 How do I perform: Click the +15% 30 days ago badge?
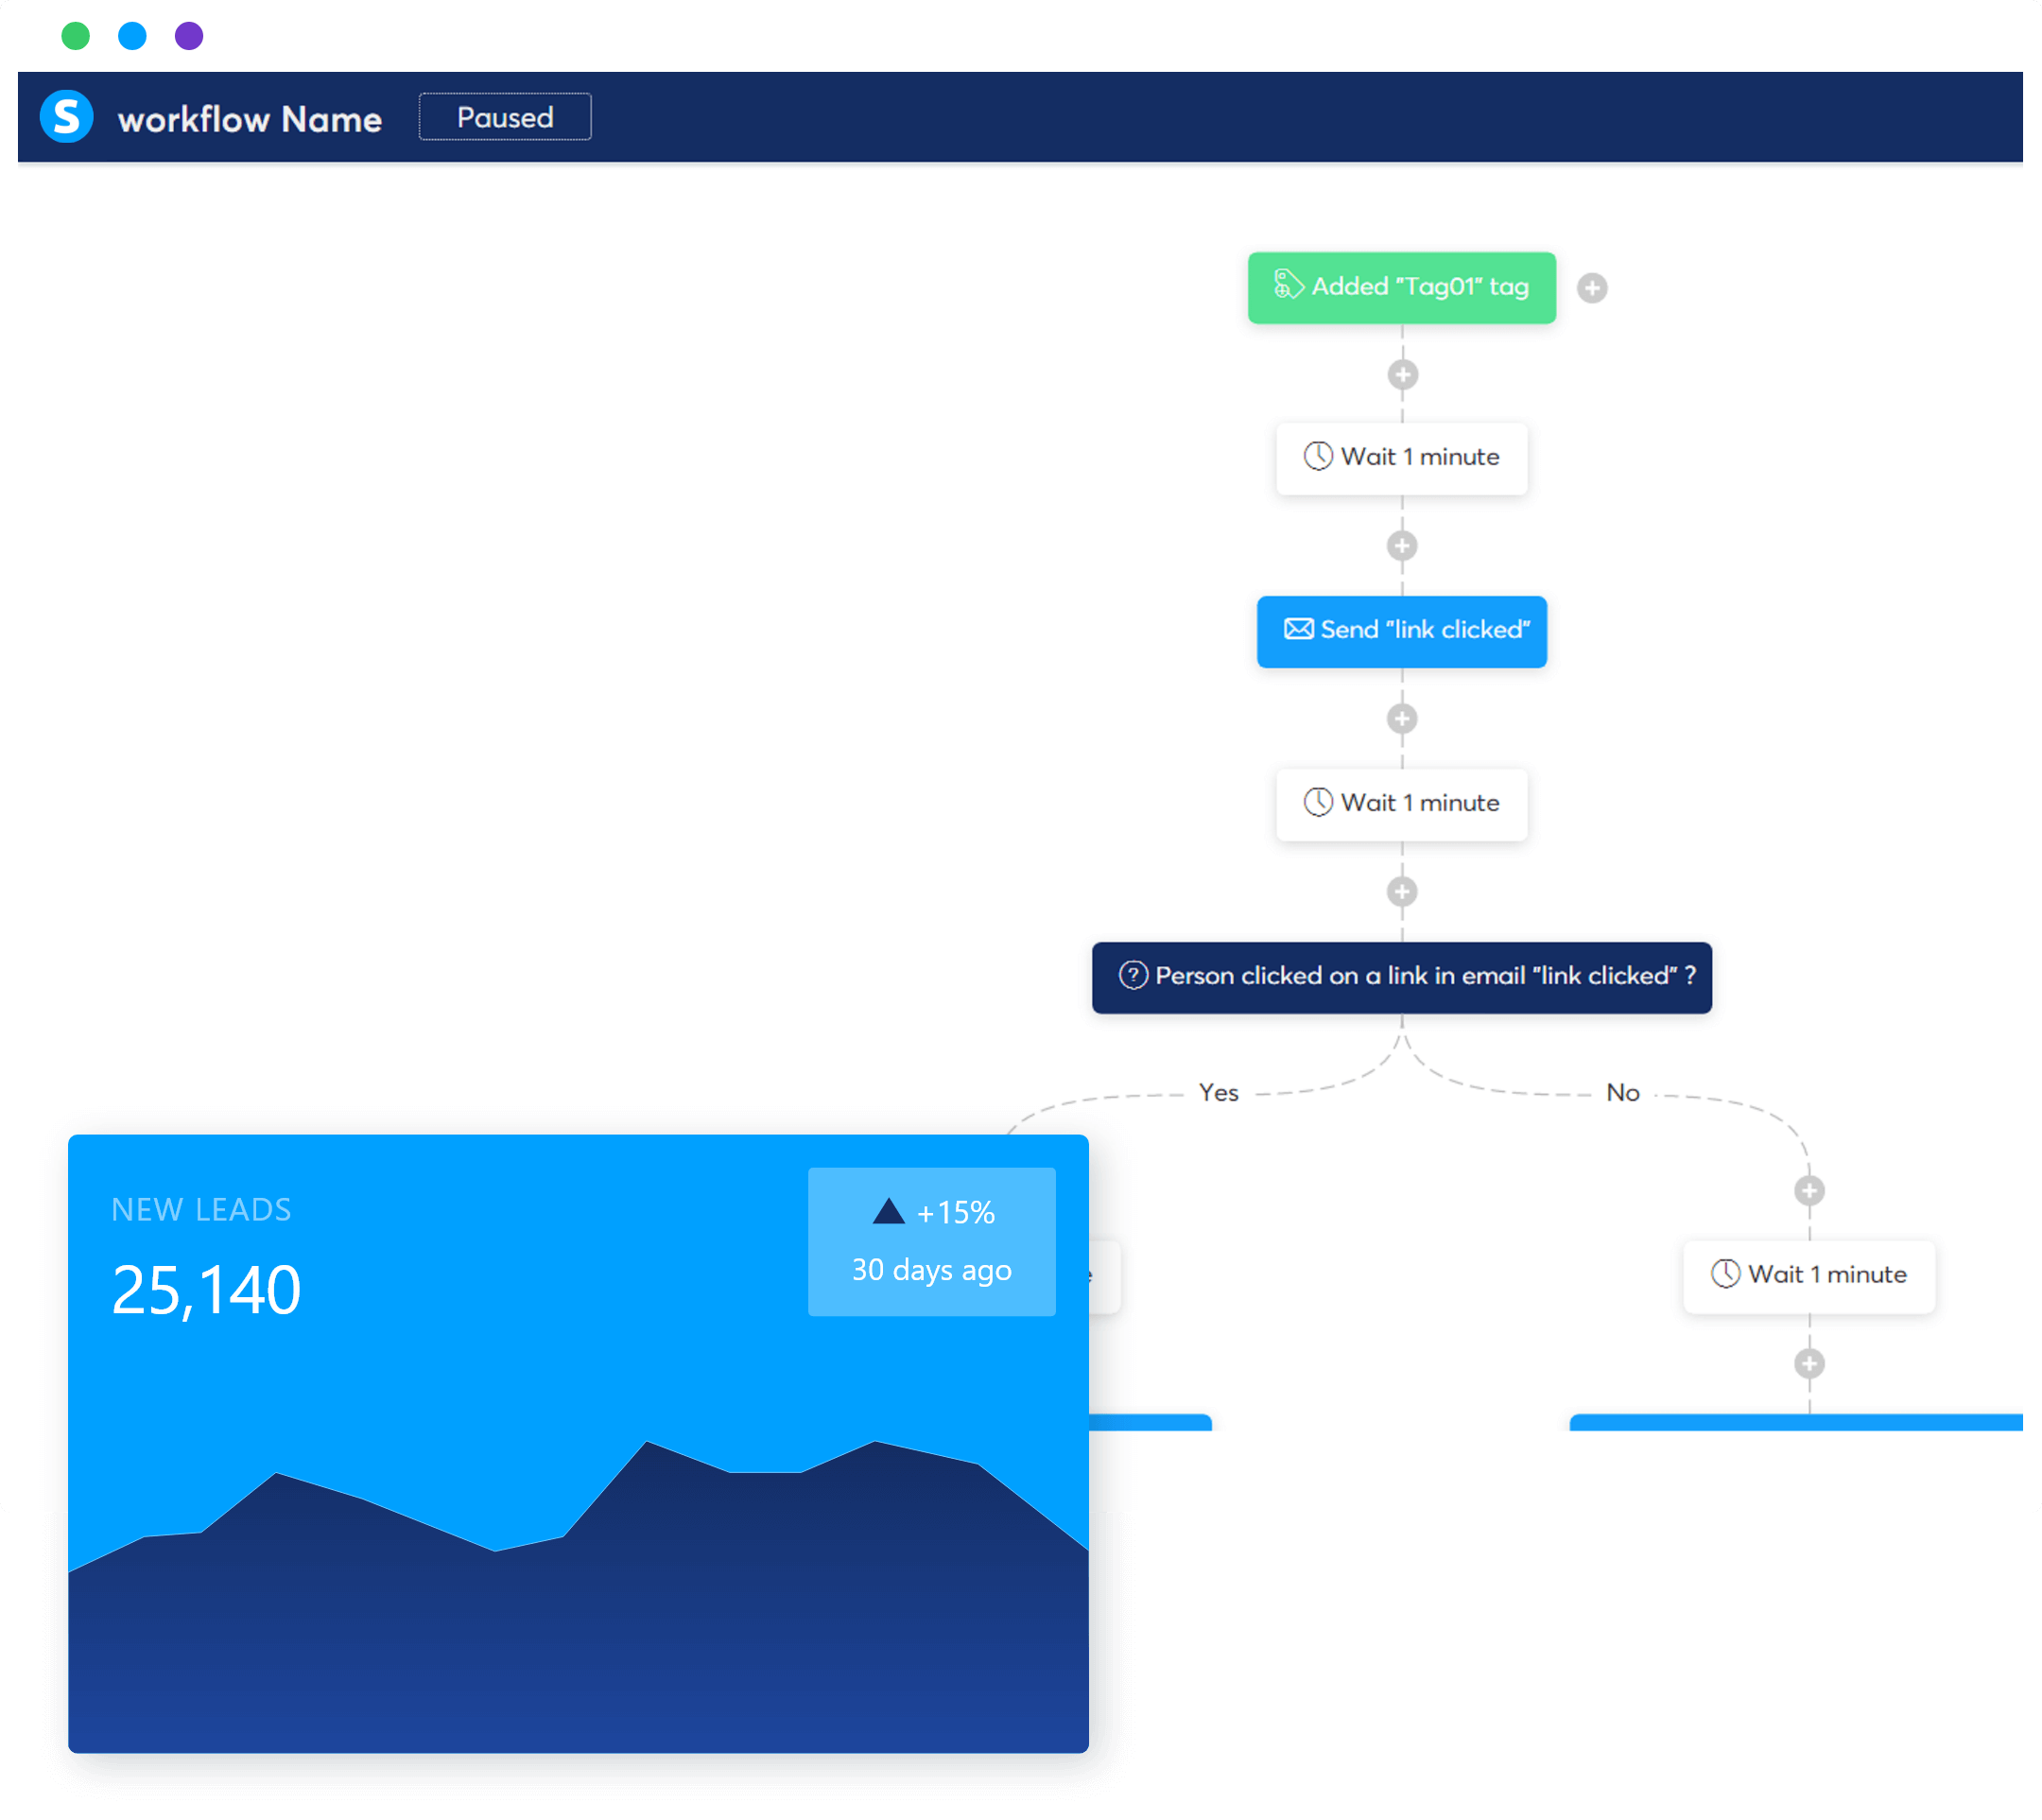930,1241
